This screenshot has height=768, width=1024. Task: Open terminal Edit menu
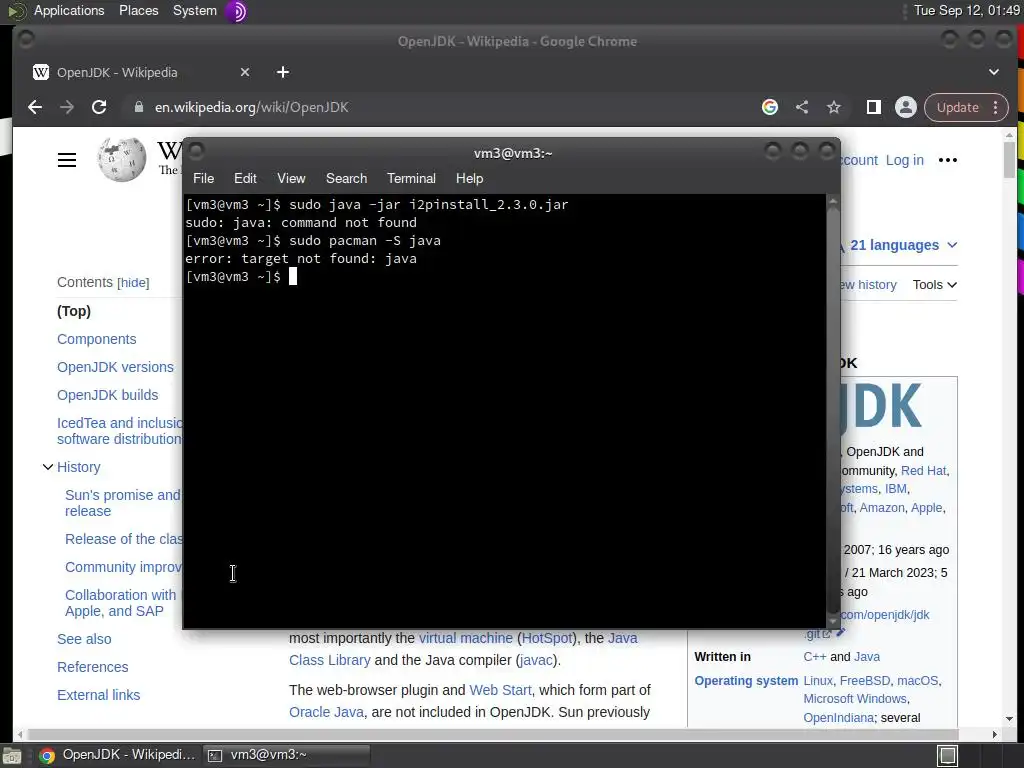246,178
